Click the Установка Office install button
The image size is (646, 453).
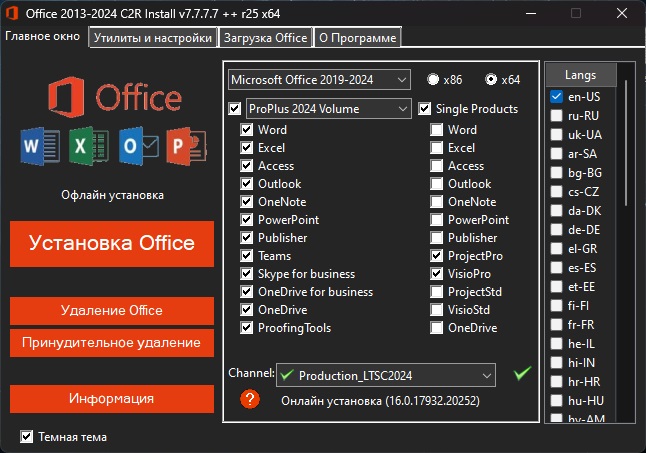pyautogui.click(x=112, y=243)
